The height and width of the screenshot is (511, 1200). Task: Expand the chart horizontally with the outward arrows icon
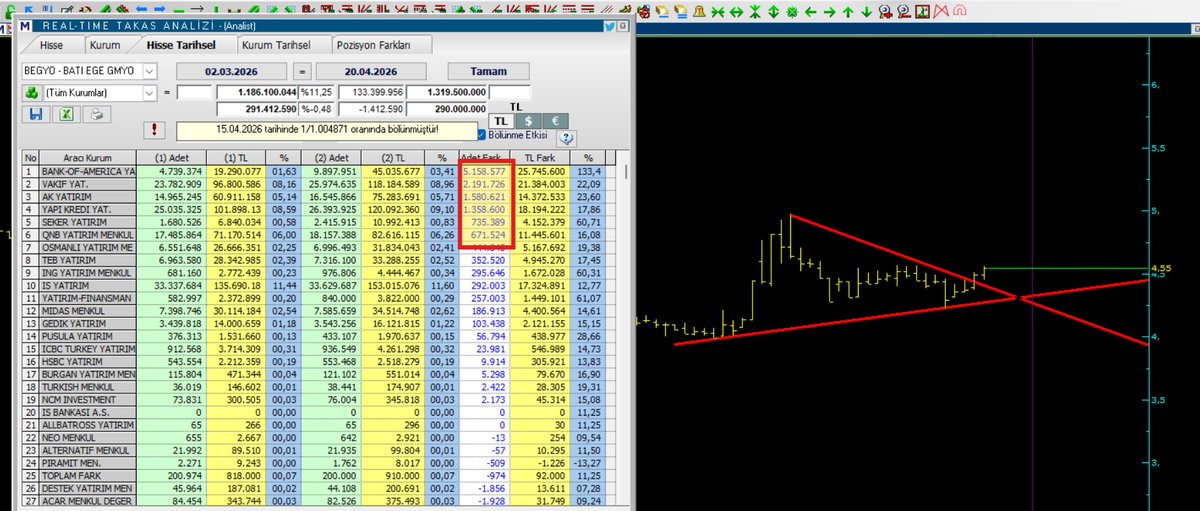click(736, 12)
